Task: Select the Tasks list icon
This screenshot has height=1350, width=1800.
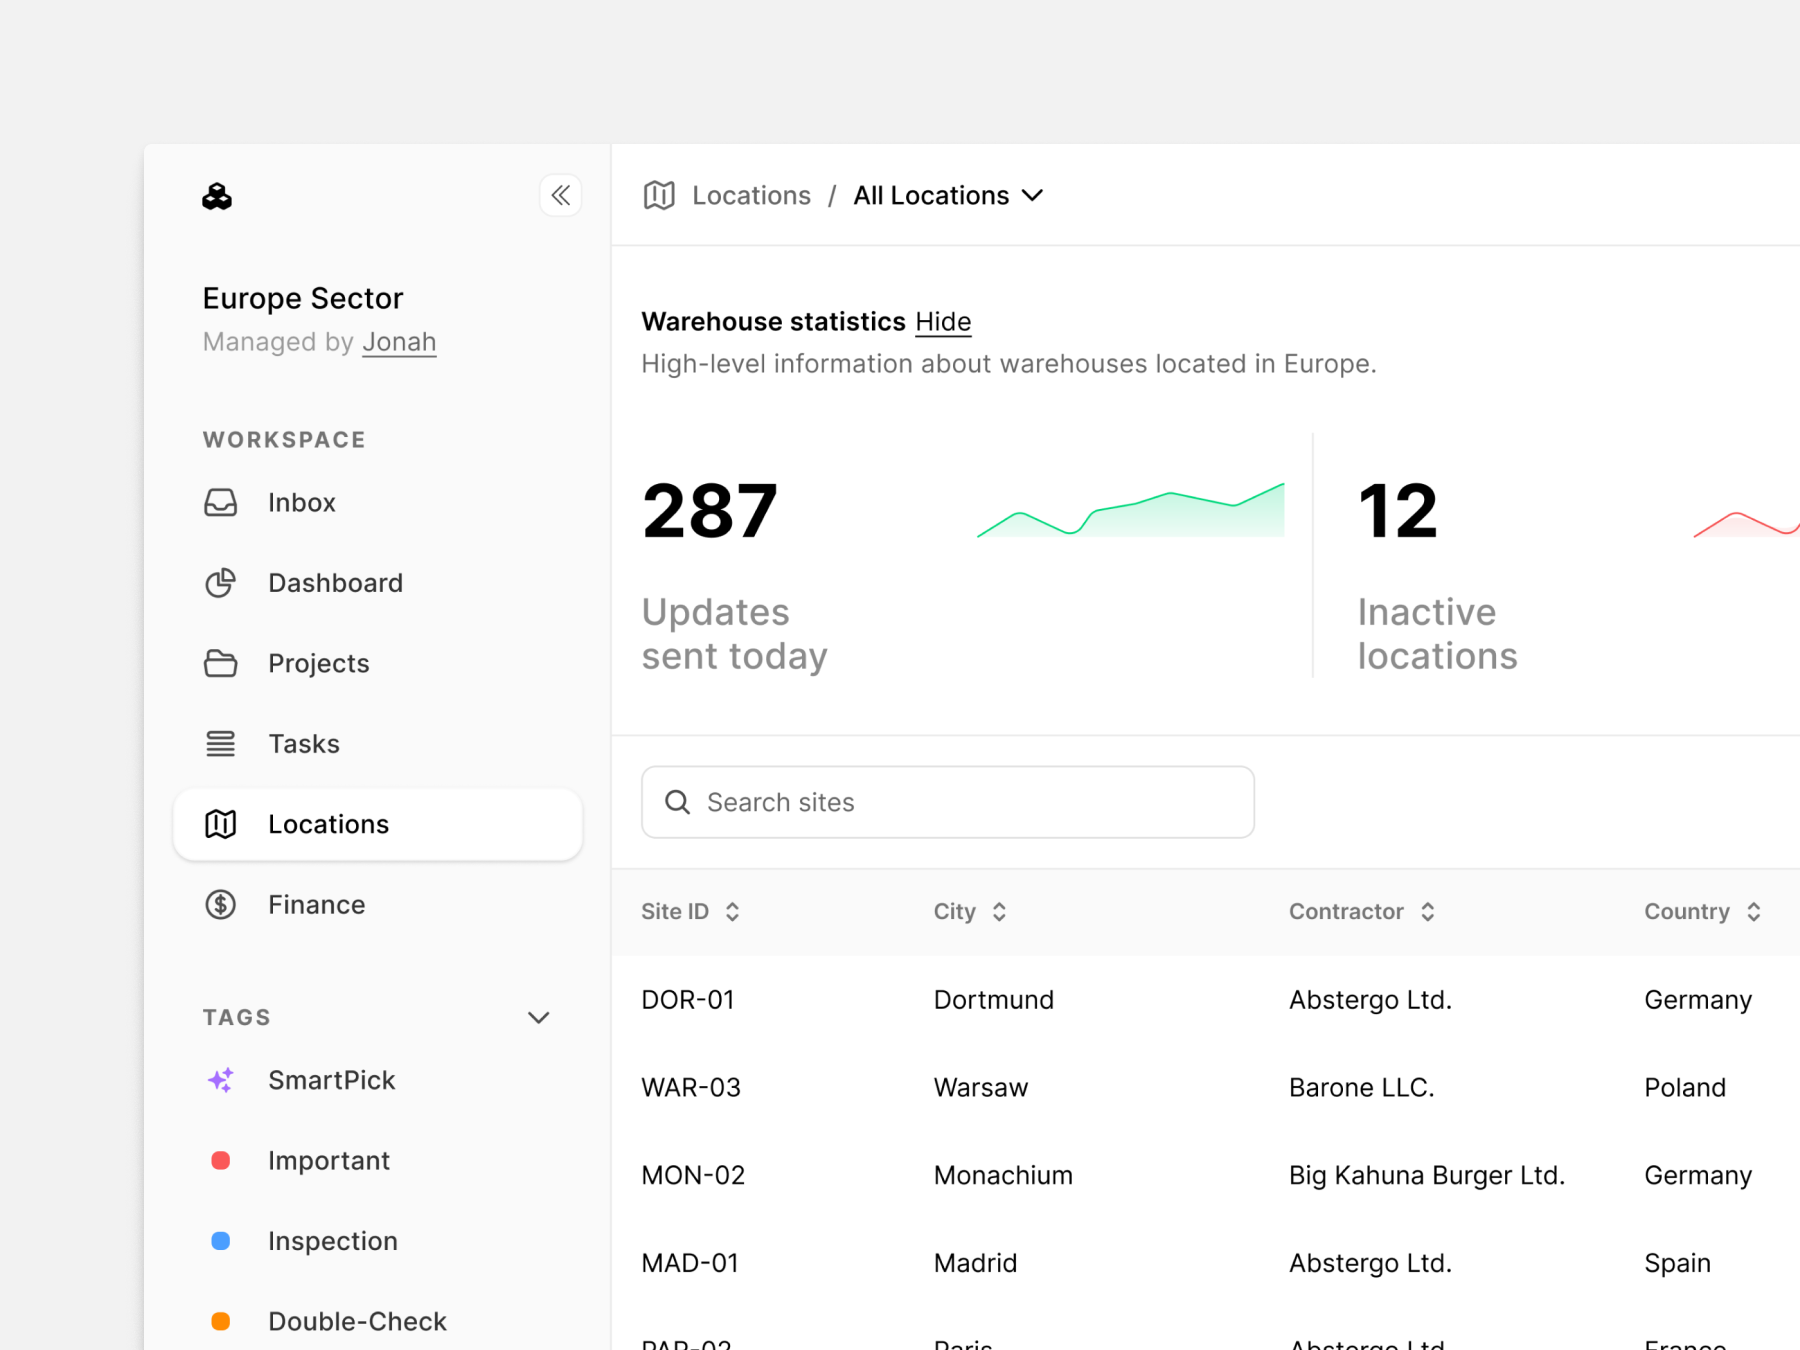Action: 221,743
